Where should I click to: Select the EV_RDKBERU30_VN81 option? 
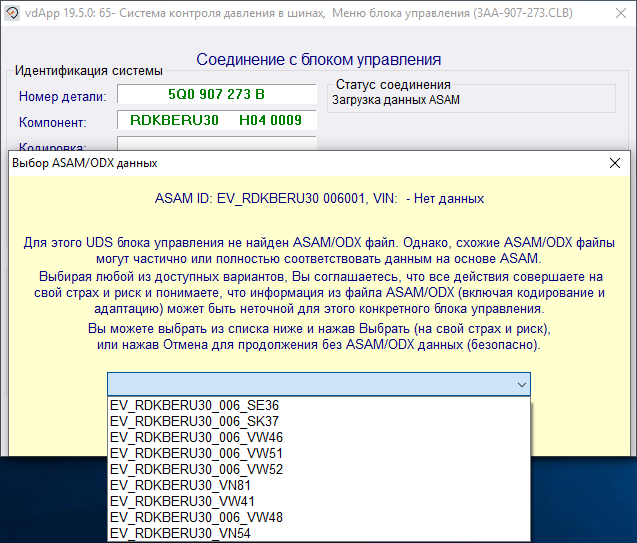(182, 485)
